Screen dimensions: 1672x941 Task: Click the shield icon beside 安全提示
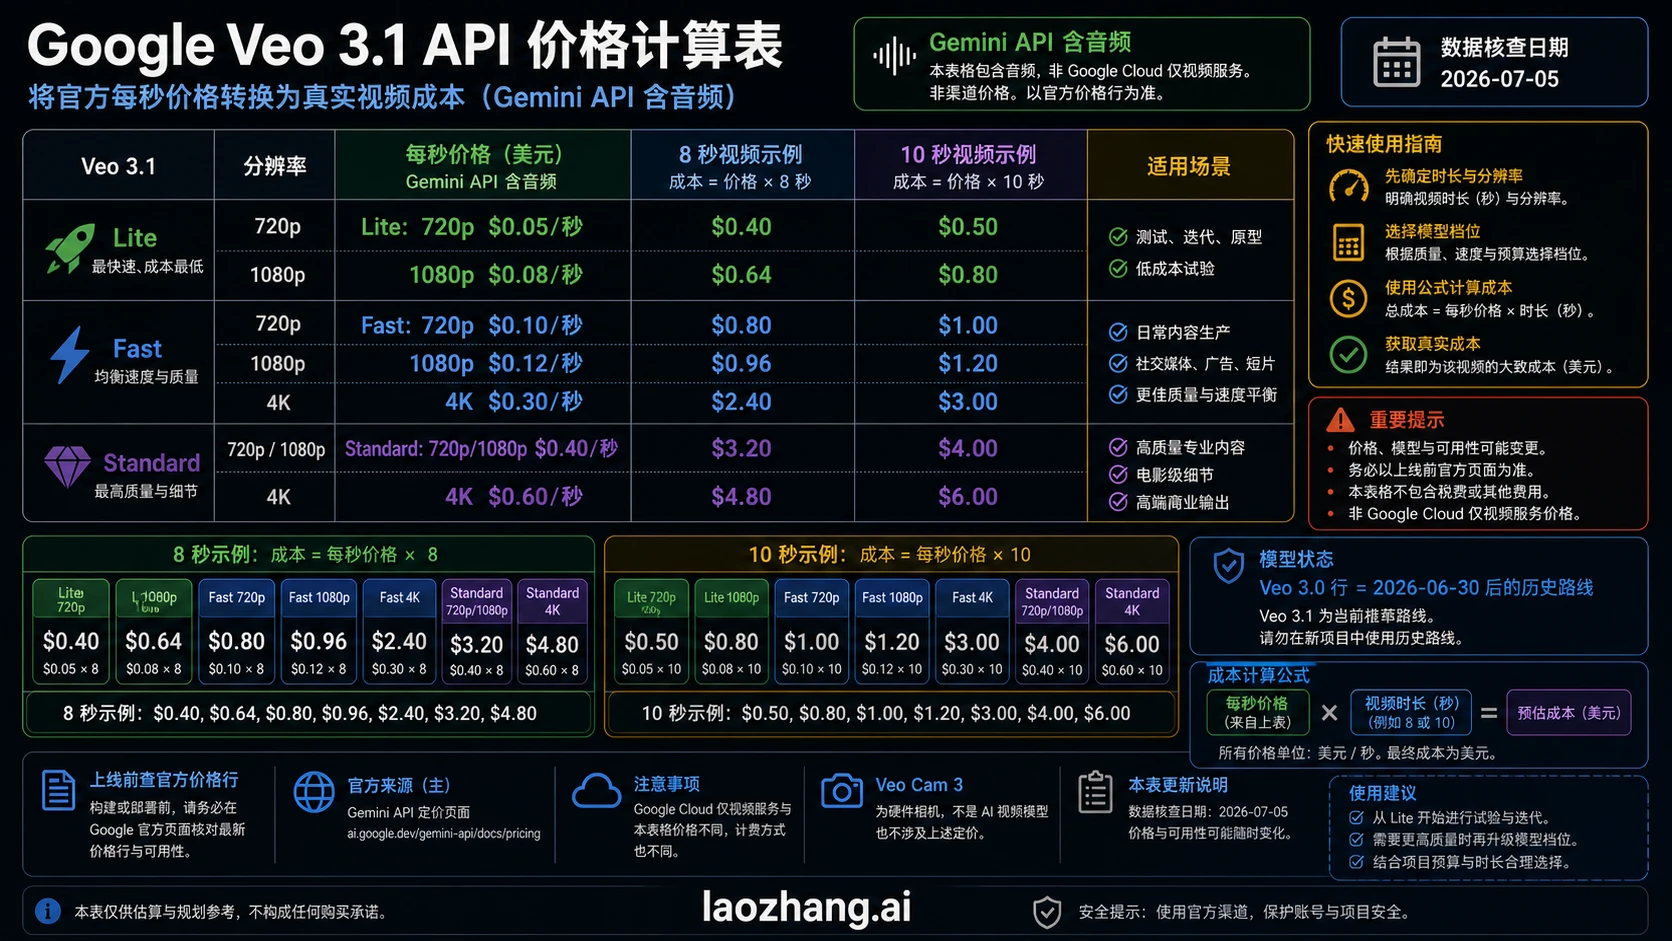pos(1047,912)
